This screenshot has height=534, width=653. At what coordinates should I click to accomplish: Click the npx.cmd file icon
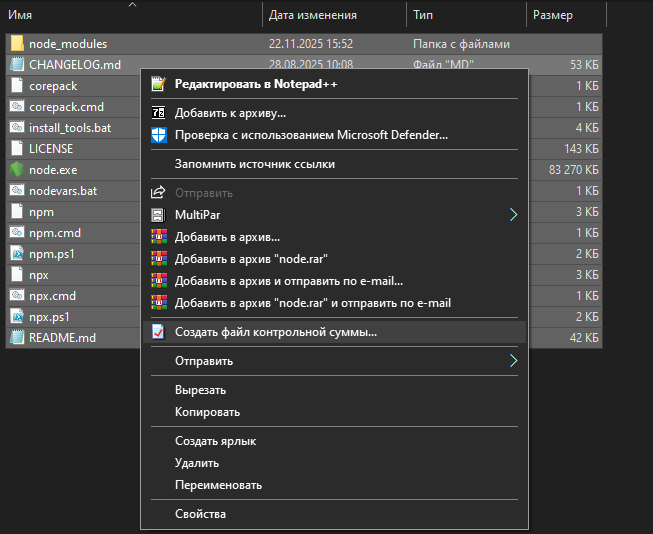[x=17, y=295]
